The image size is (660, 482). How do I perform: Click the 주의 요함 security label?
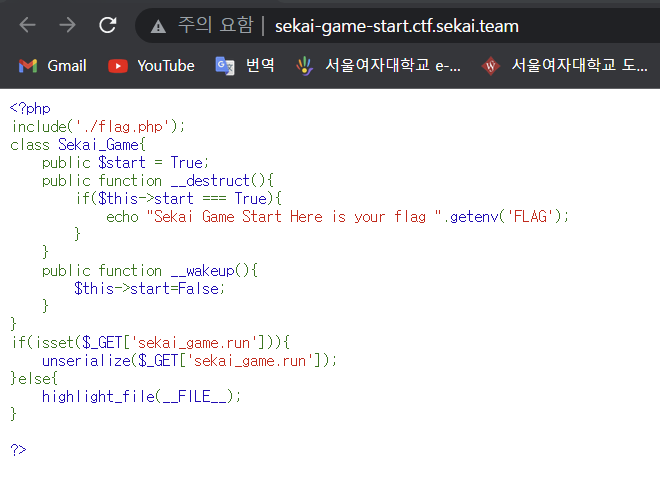coord(216,25)
